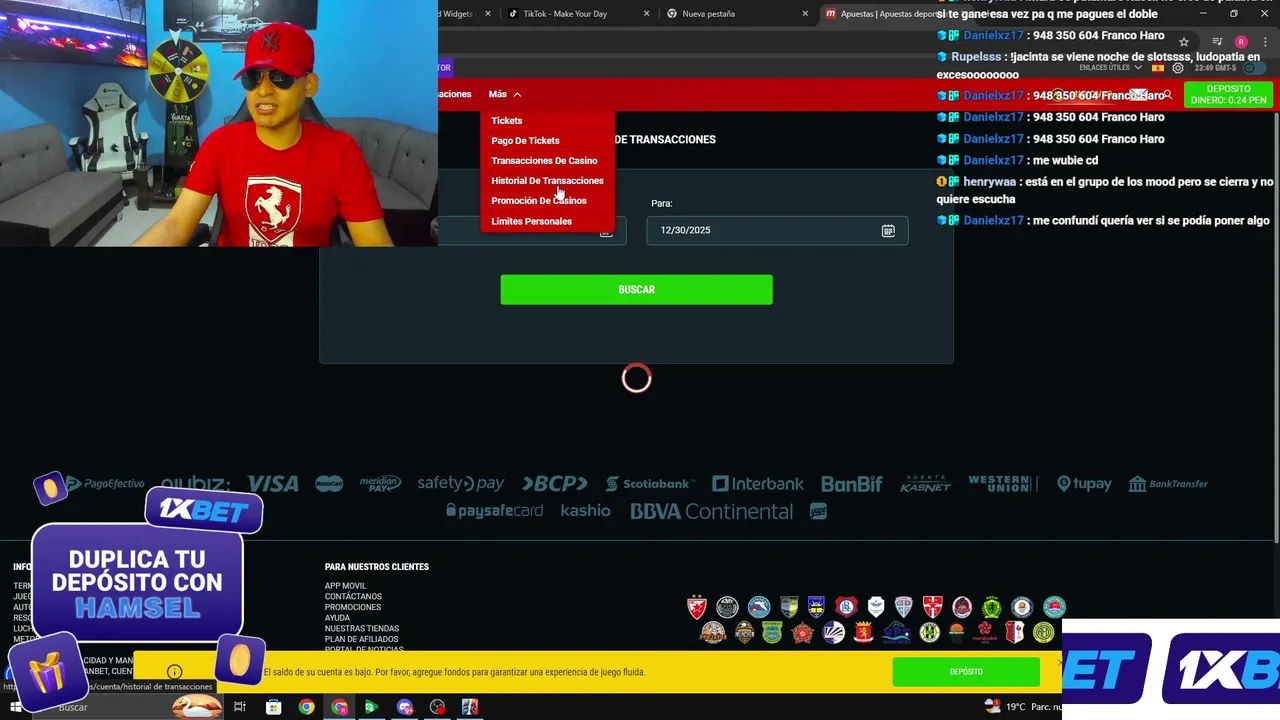Screen dimensions: 1280x720
Task: Open the Chrome profile avatar
Action: tap(1241, 42)
